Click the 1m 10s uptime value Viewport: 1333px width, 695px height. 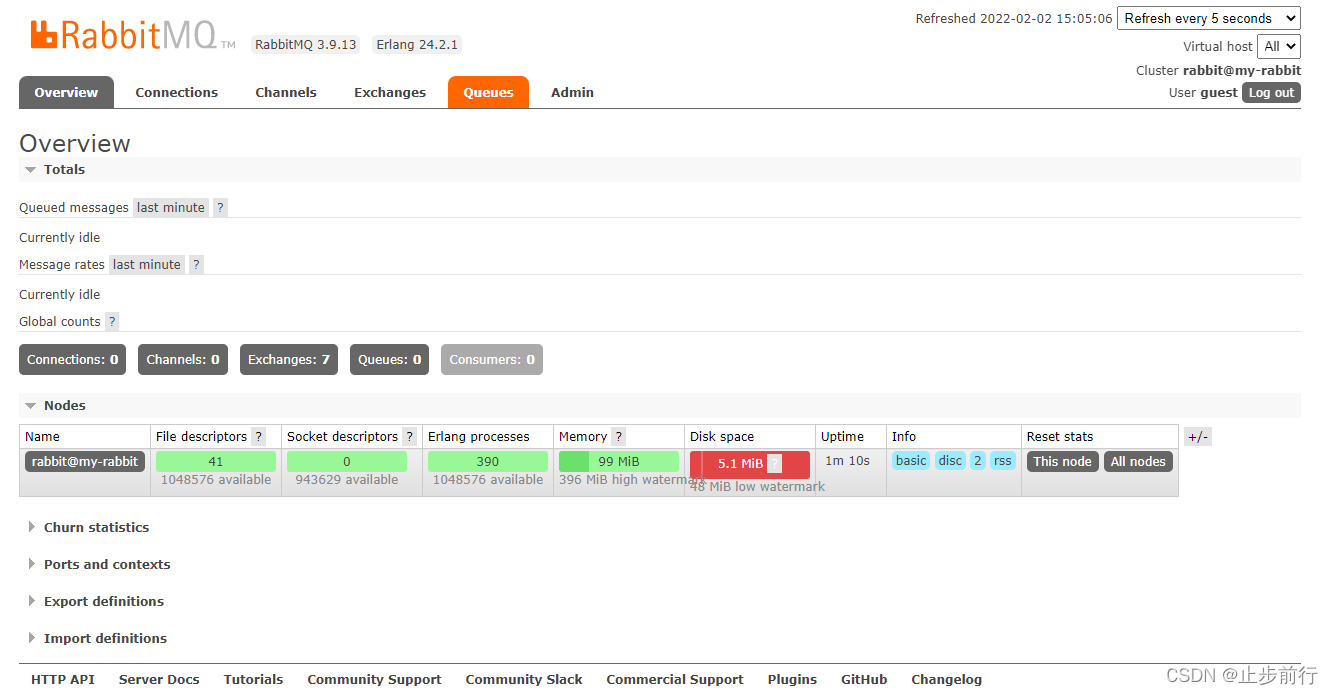coord(847,461)
